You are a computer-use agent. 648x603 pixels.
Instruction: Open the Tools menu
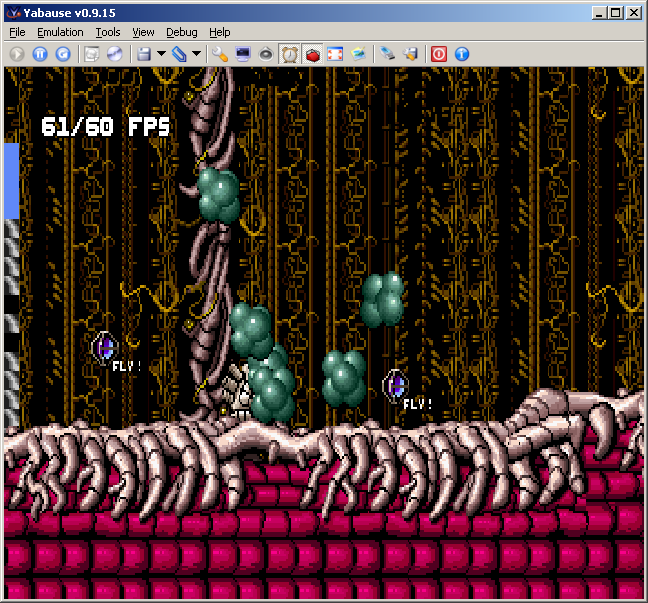[108, 32]
